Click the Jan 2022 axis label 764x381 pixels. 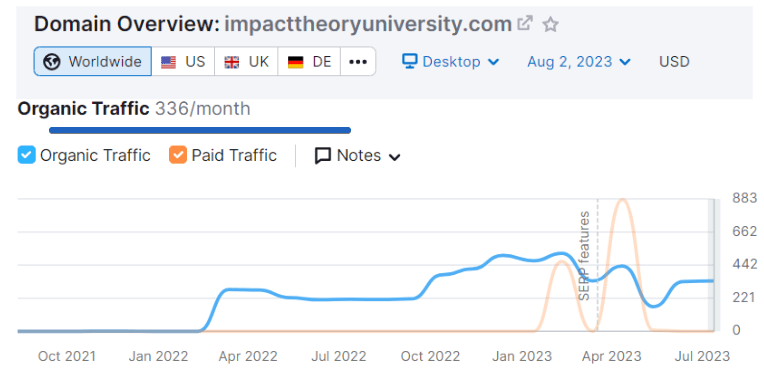pos(158,356)
